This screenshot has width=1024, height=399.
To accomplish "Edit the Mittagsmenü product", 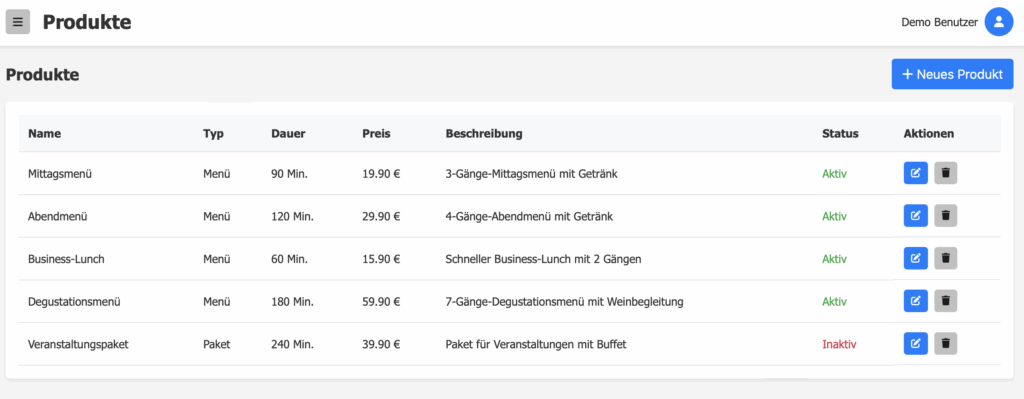I will (x=916, y=174).
